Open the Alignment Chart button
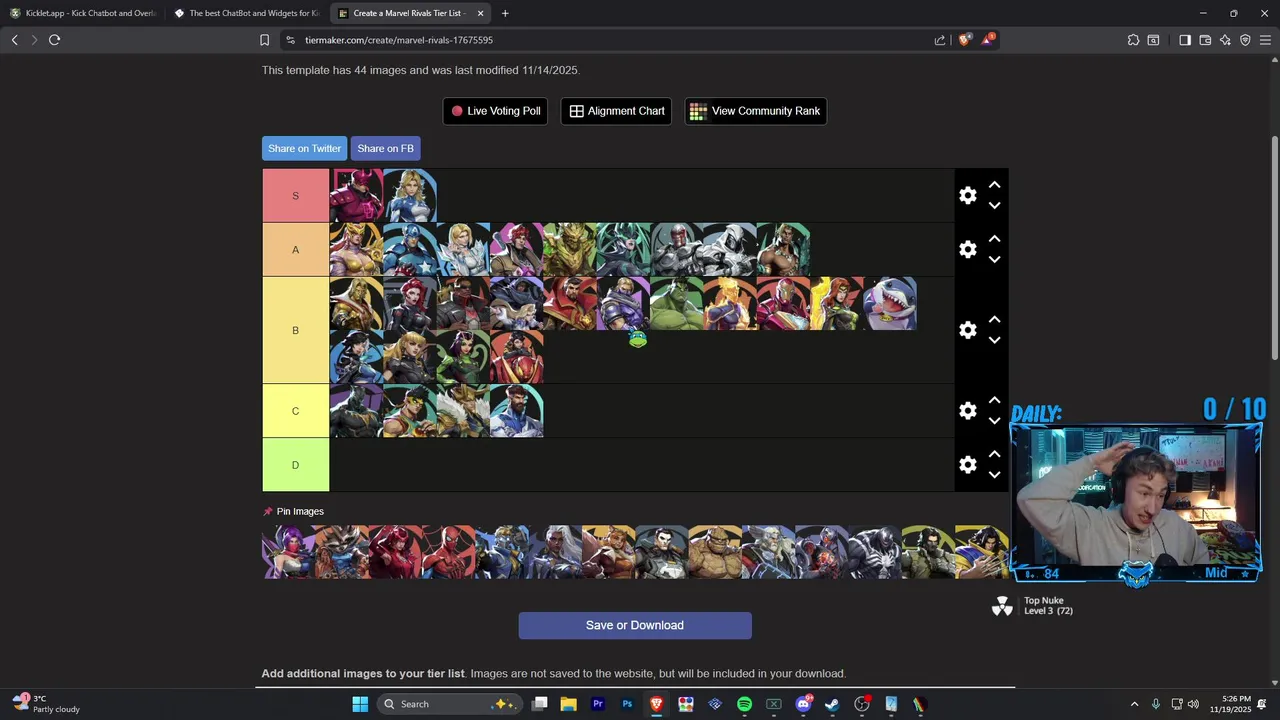The height and width of the screenshot is (720, 1280). [616, 111]
